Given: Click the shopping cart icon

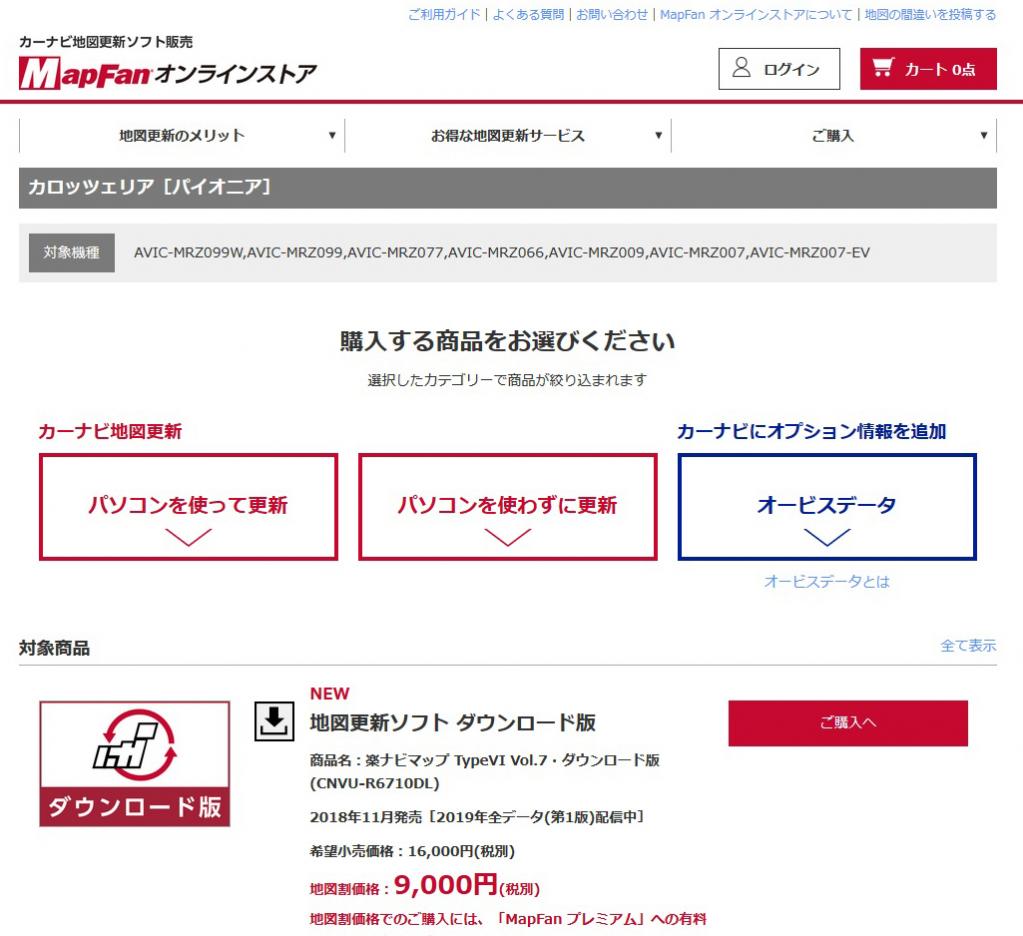Looking at the screenshot, I should [883, 68].
